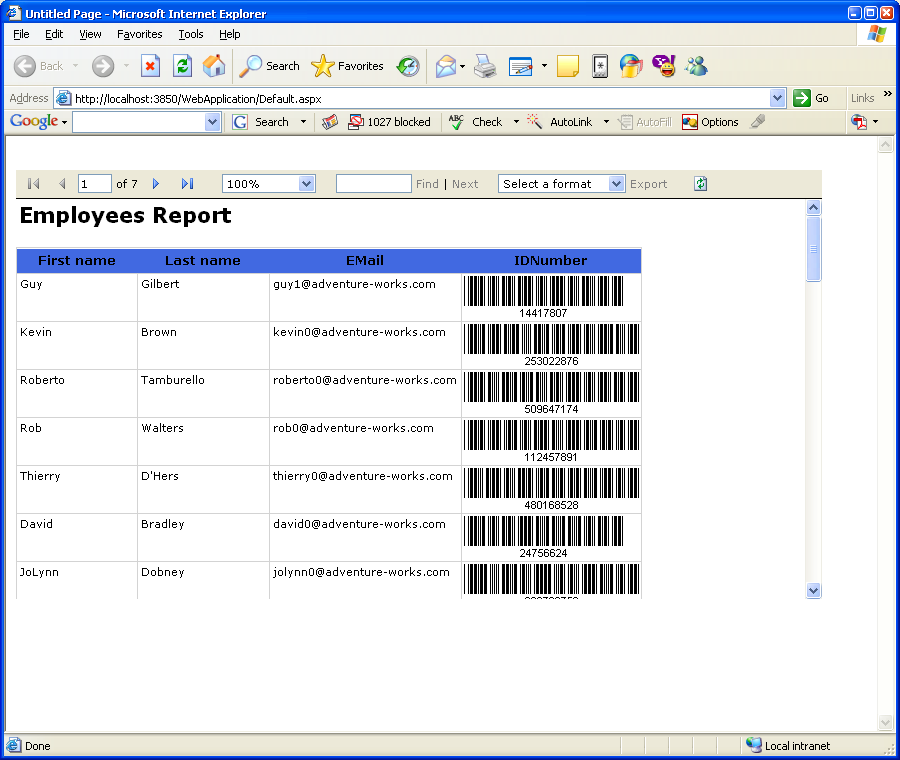Click the Stop loading icon
Screen dimensions: 900x760
point(150,66)
